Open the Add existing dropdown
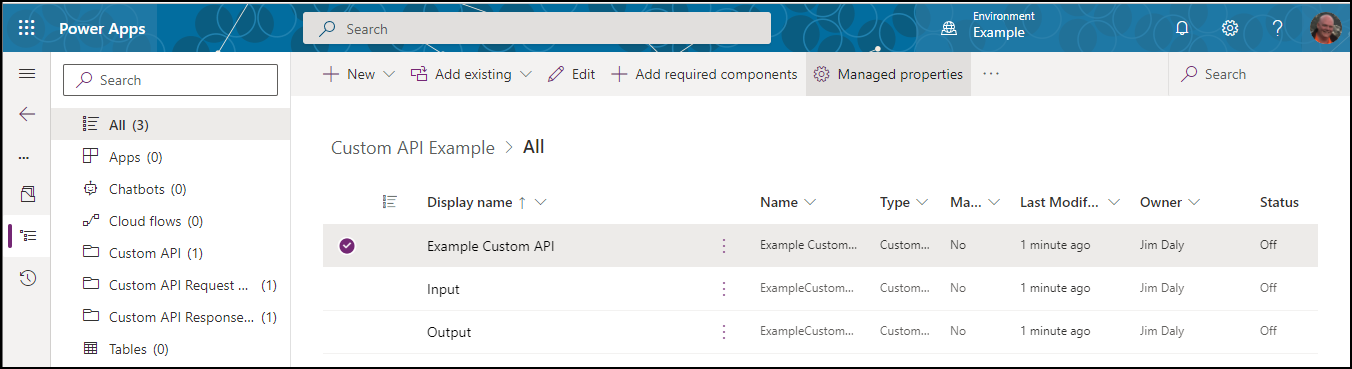The image size is (1352, 369). (471, 74)
